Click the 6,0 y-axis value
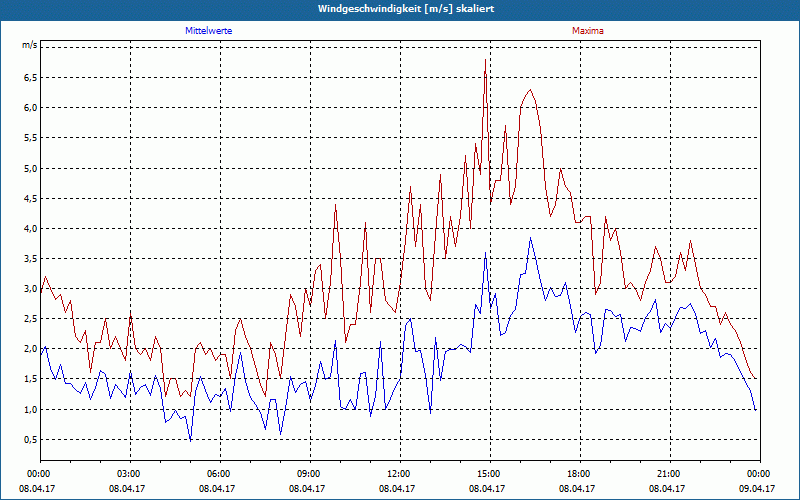Image resolution: width=800 pixels, height=500 pixels. tap(31, 108)
